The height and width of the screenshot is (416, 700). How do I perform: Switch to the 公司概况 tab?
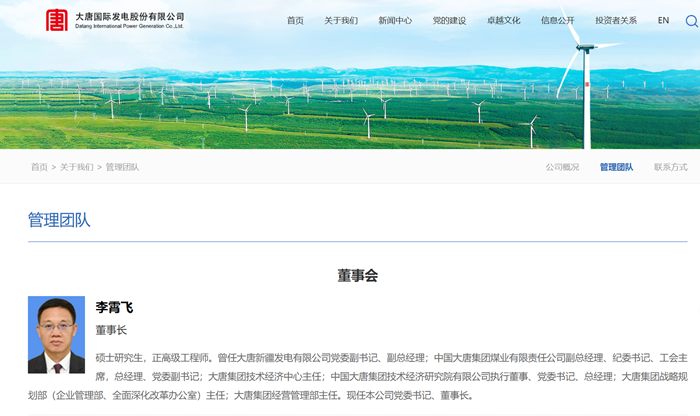point(562,167)
